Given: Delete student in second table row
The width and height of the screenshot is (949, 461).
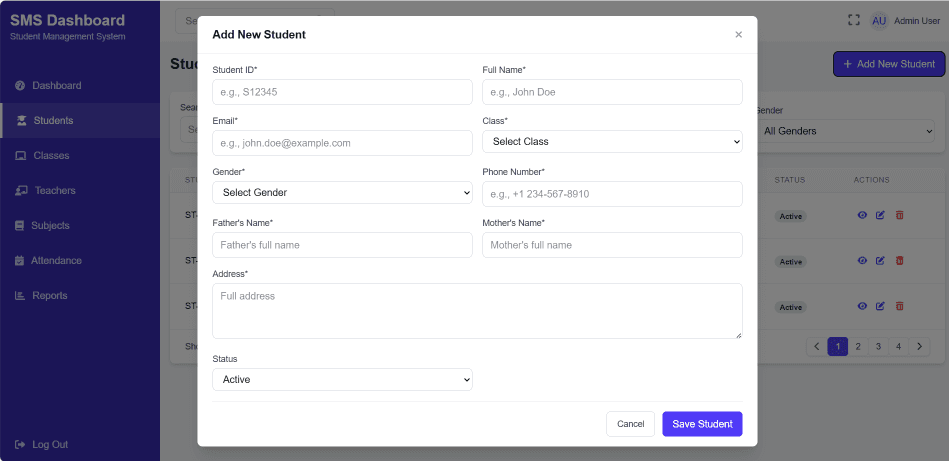Looking at the screenshot, I should (899, 261).
